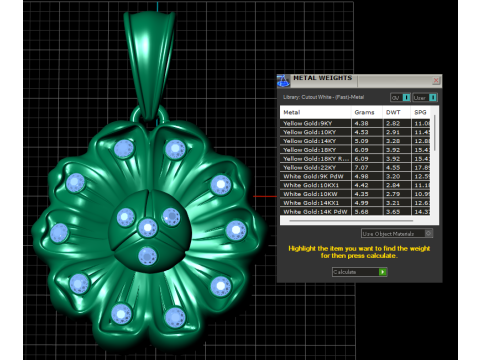Click the 4.55 DWT cell
The width and height of the screenshot is (480, 360).
coord(397,167)
